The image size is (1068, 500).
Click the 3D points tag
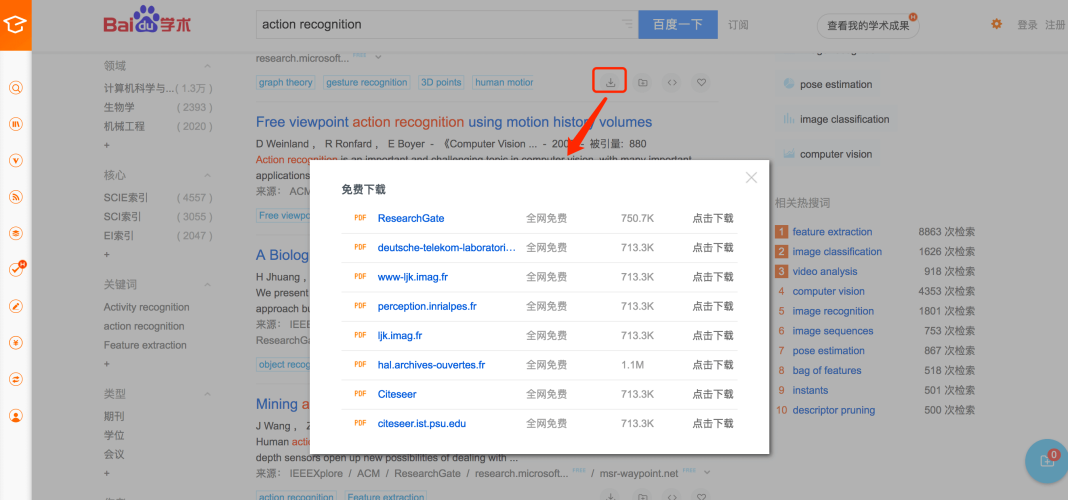click(441, 82)
